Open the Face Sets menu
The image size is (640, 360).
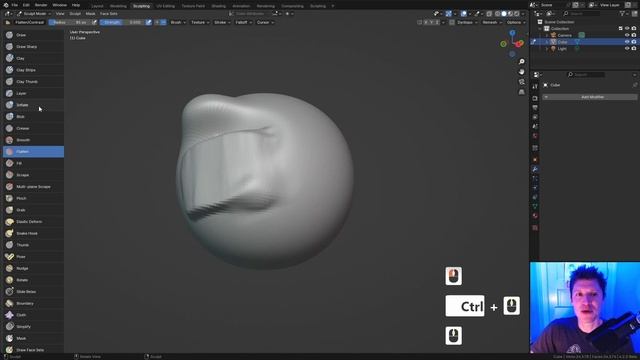[109, 14]
